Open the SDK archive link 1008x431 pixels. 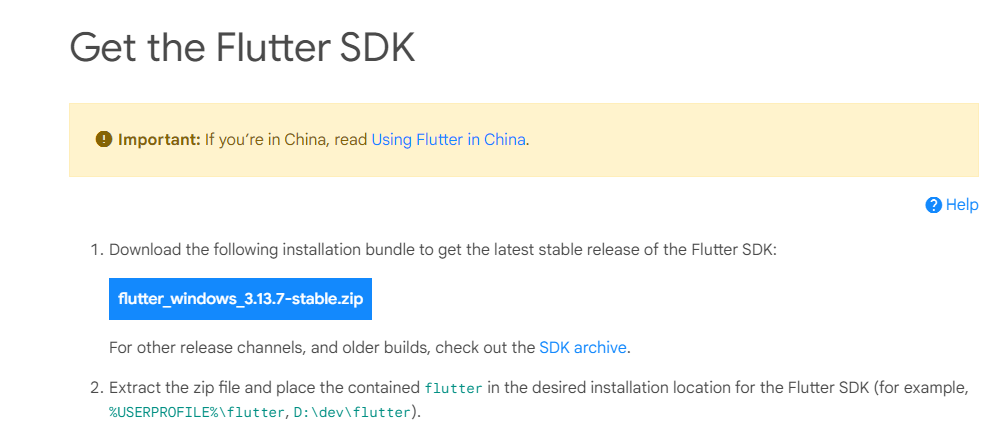[x=582, y=348]
